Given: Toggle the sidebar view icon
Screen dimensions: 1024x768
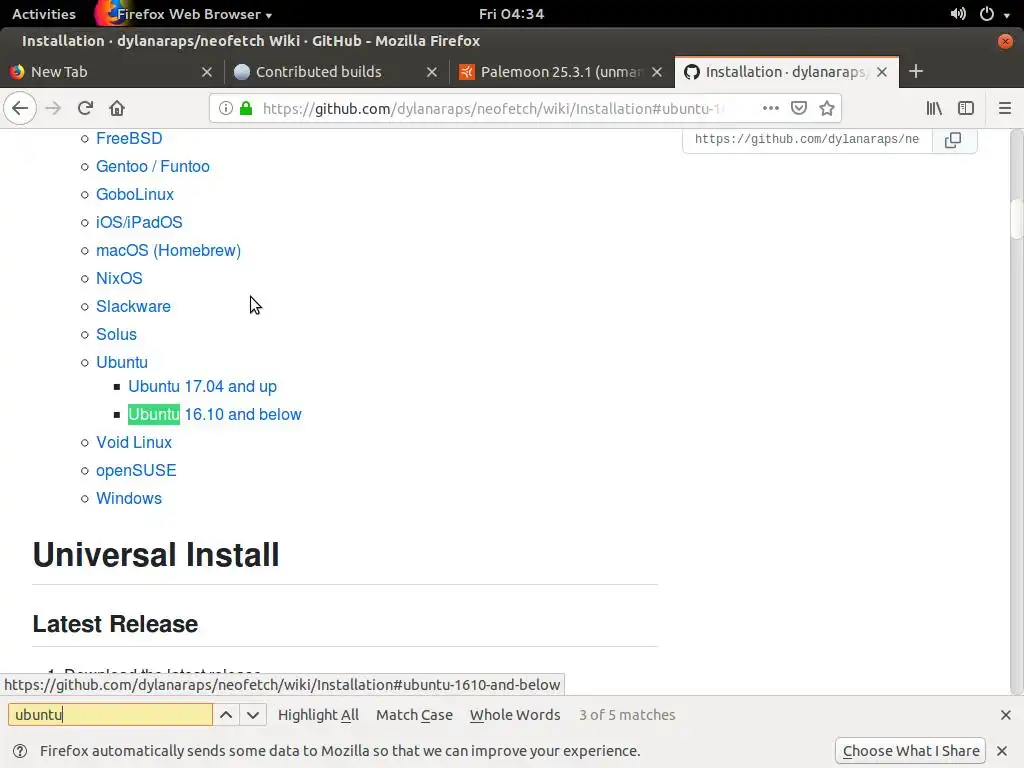Looking at the screenshot, I should click(x=966, y=108).
